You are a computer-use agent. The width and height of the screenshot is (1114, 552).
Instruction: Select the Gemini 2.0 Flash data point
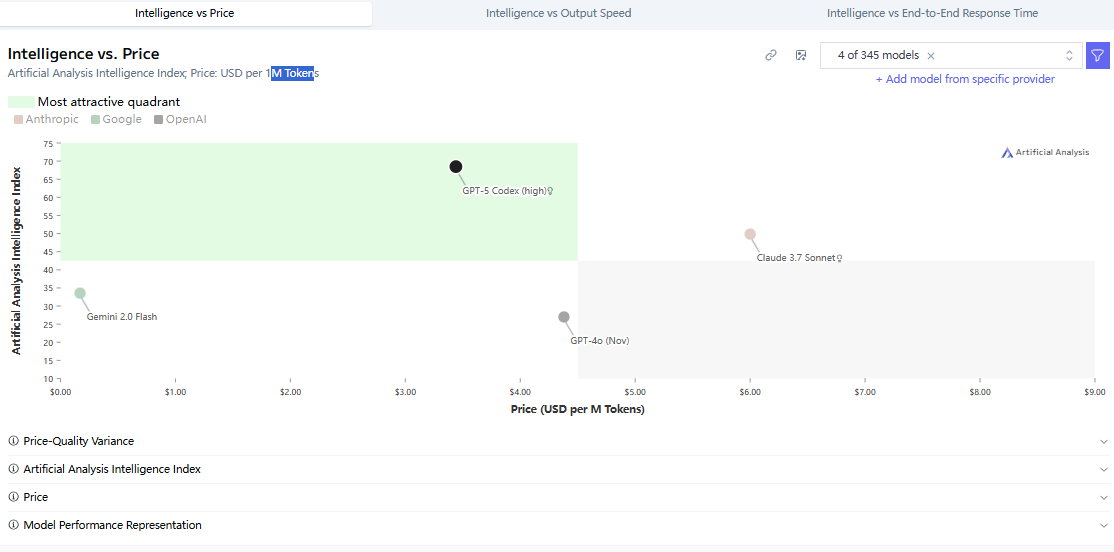click(80, 293)
